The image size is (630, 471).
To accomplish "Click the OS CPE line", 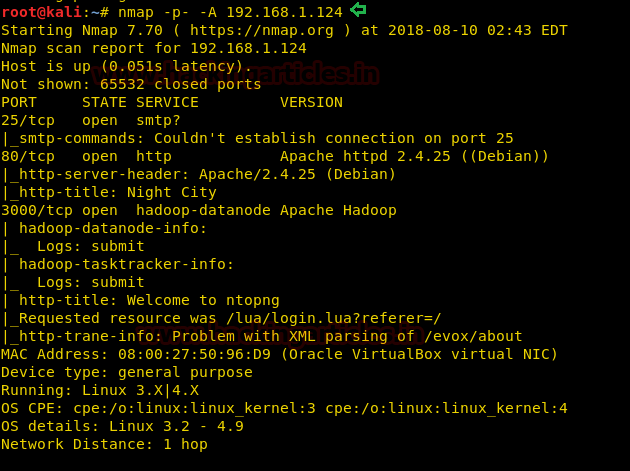I will [284, 408].
